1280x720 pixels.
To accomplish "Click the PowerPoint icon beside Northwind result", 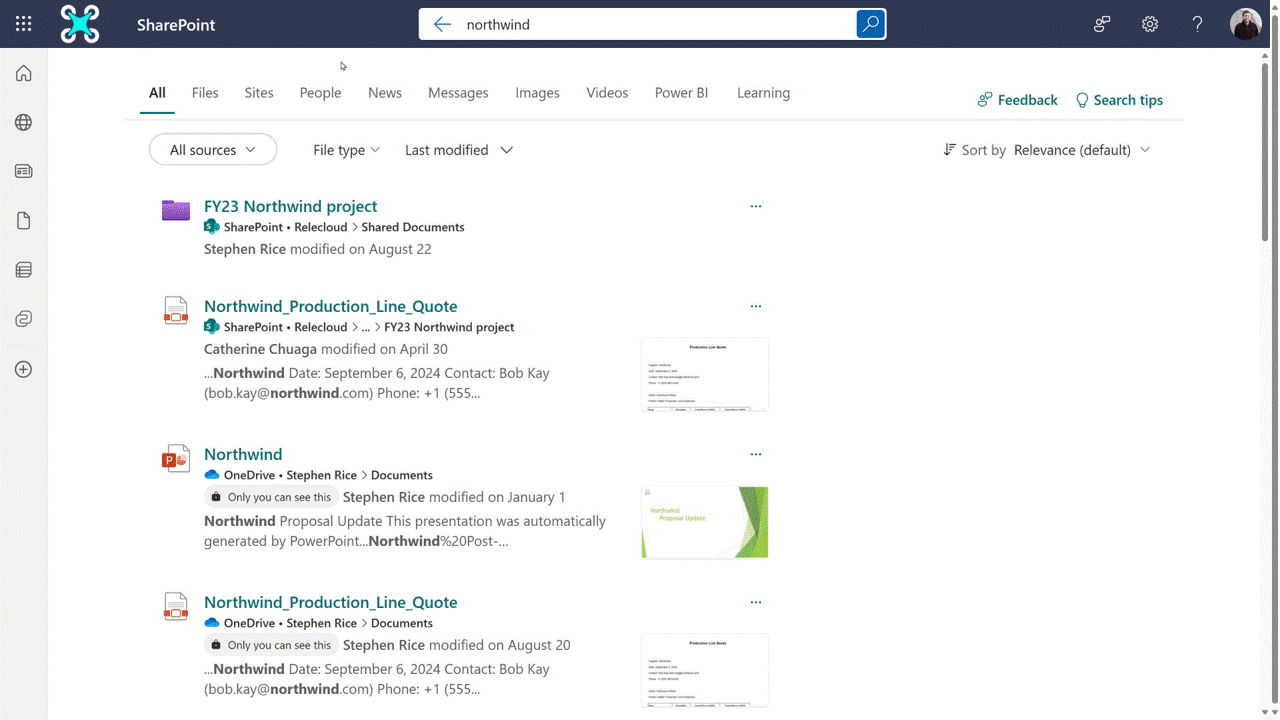I will (x=176, y=458).
